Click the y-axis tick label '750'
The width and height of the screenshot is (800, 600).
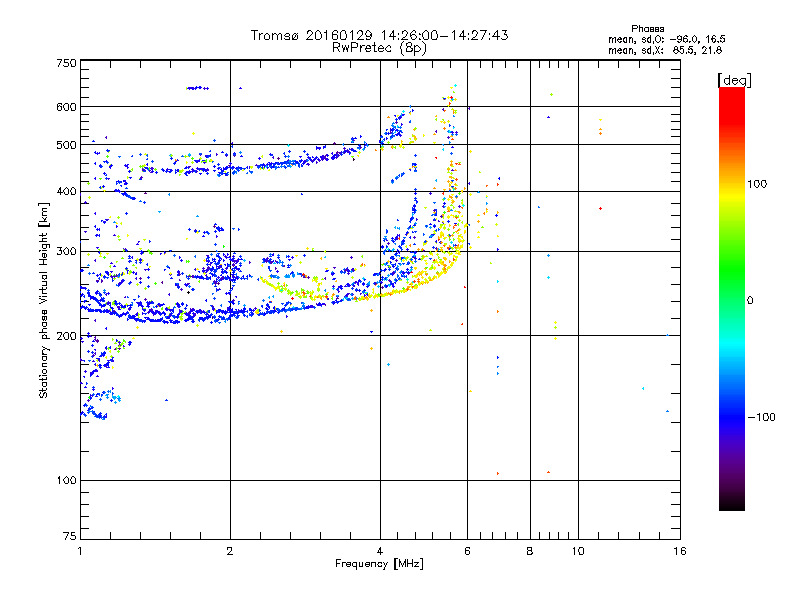pos(66,63)
